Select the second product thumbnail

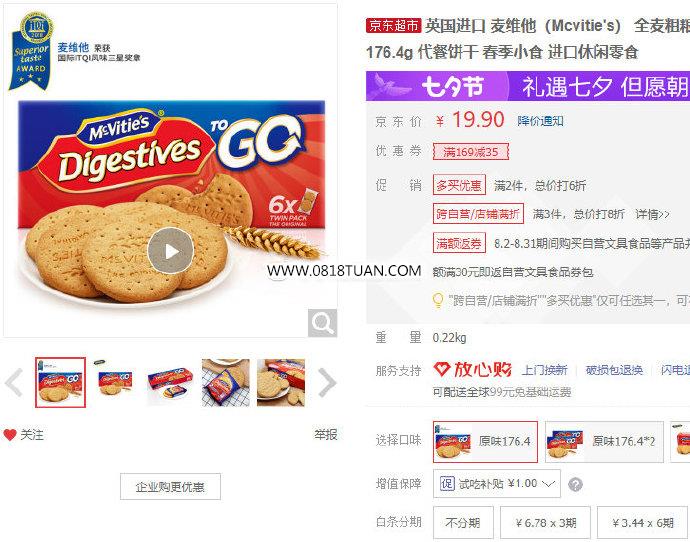(x=116, y=382)
